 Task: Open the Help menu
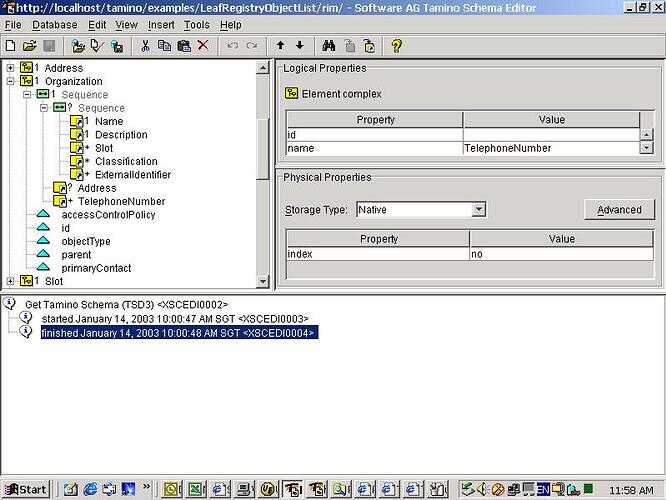click(231, 25)
